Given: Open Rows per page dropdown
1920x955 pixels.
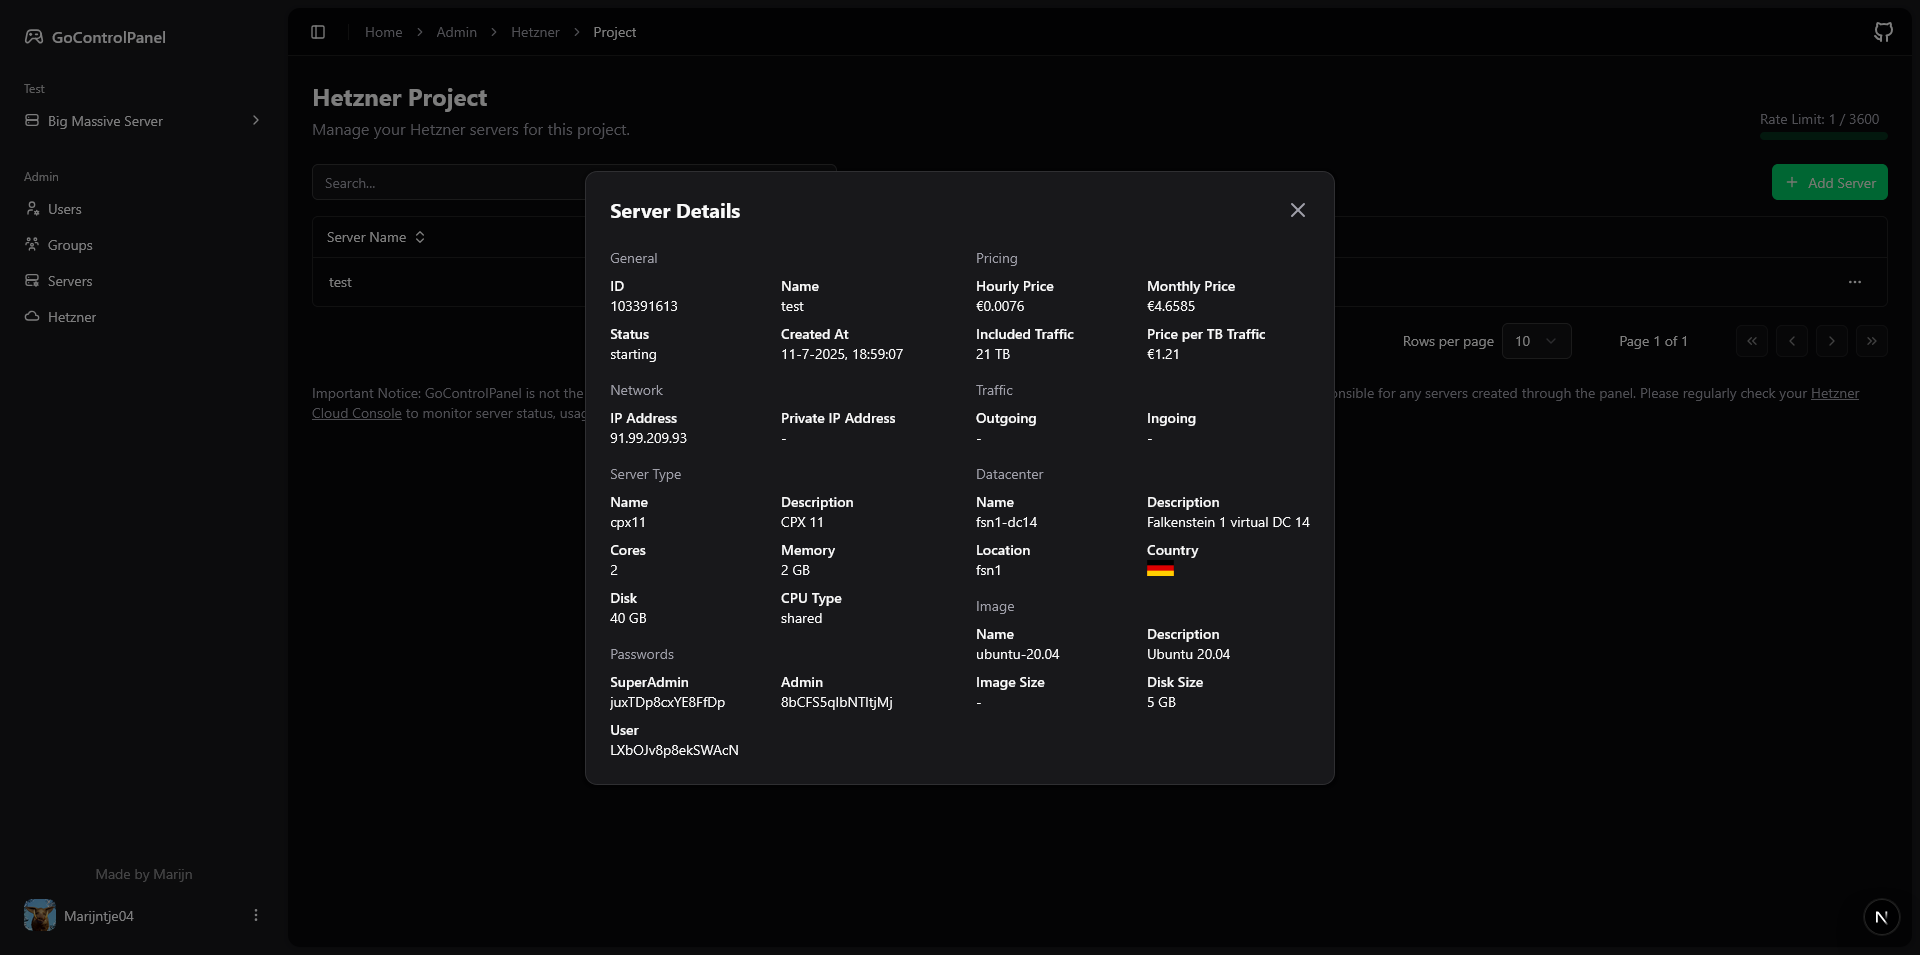Looking at the screenshot, I should (1536, 341).
